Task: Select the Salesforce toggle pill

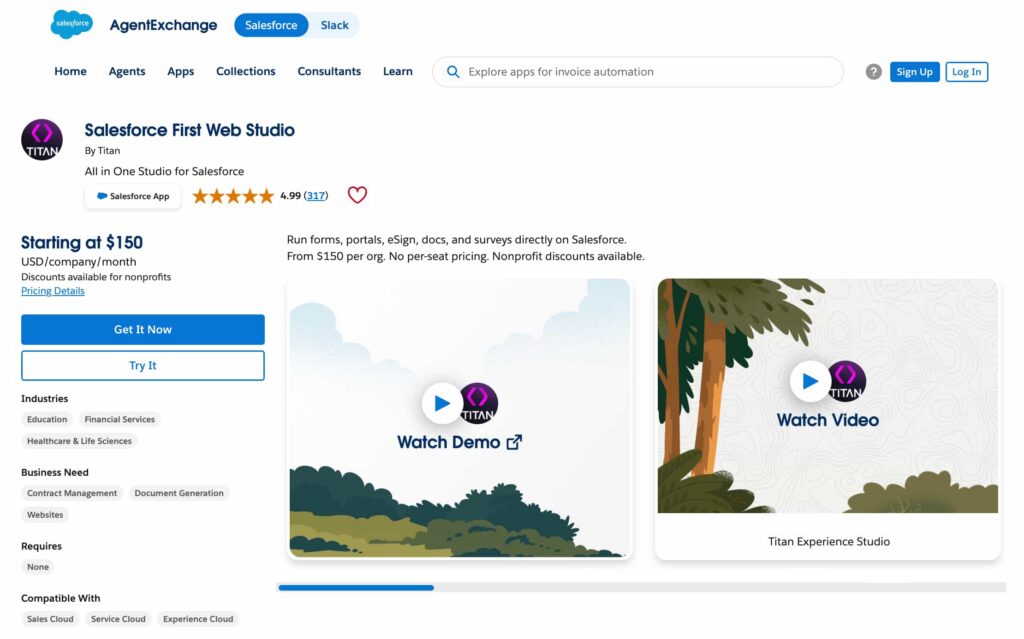Action: point(271,25)
